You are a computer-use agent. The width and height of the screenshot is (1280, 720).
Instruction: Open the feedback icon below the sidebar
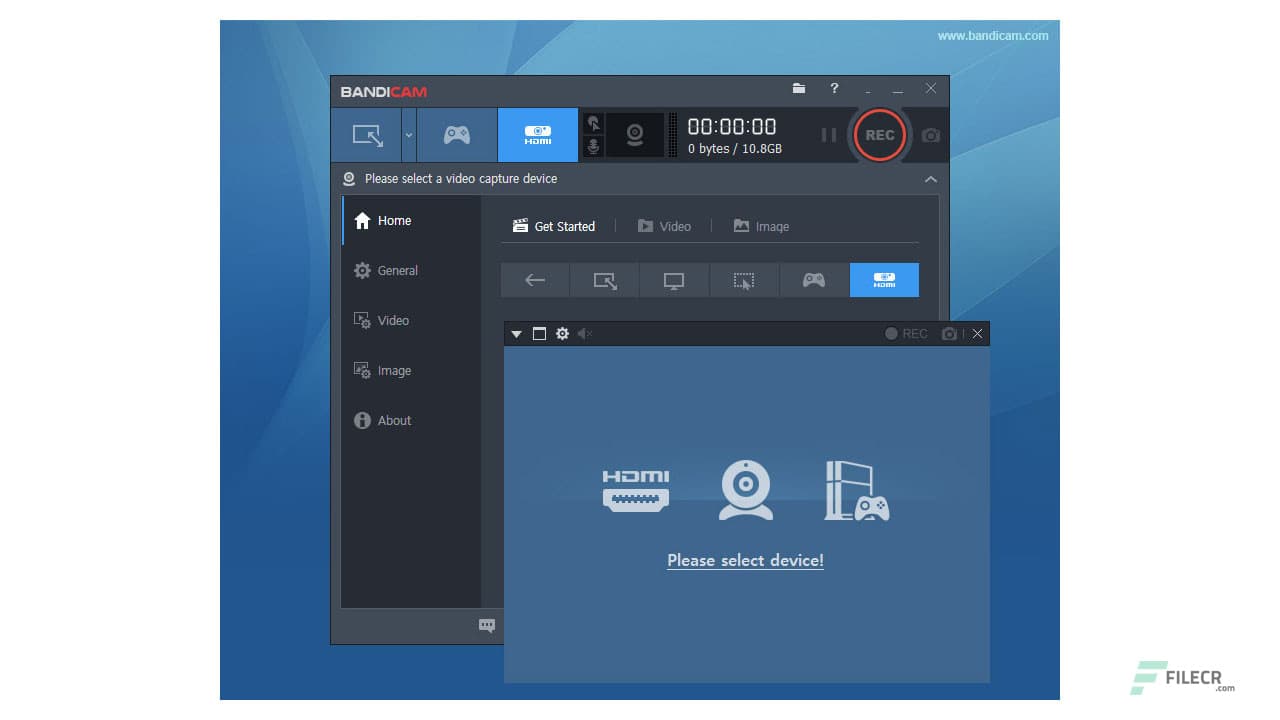tap(487, 625)
